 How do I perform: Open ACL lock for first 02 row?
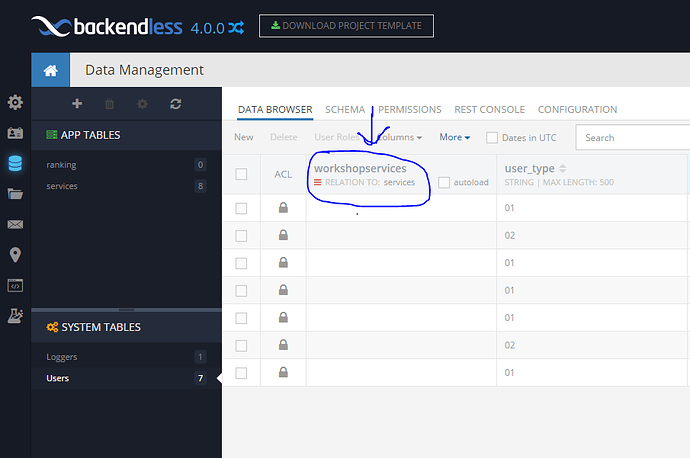283,235
